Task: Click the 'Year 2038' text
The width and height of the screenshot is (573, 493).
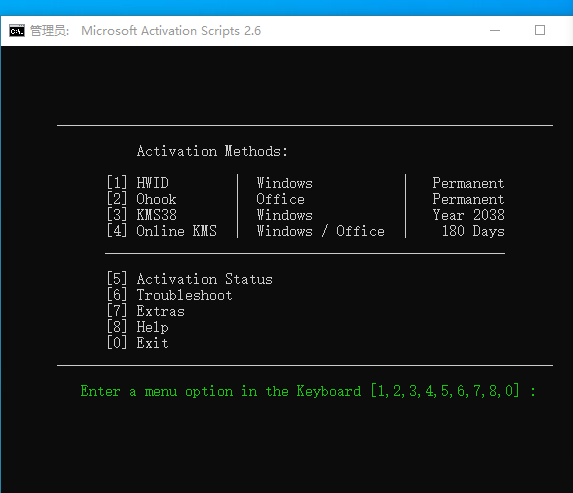Action: (468, 215)
